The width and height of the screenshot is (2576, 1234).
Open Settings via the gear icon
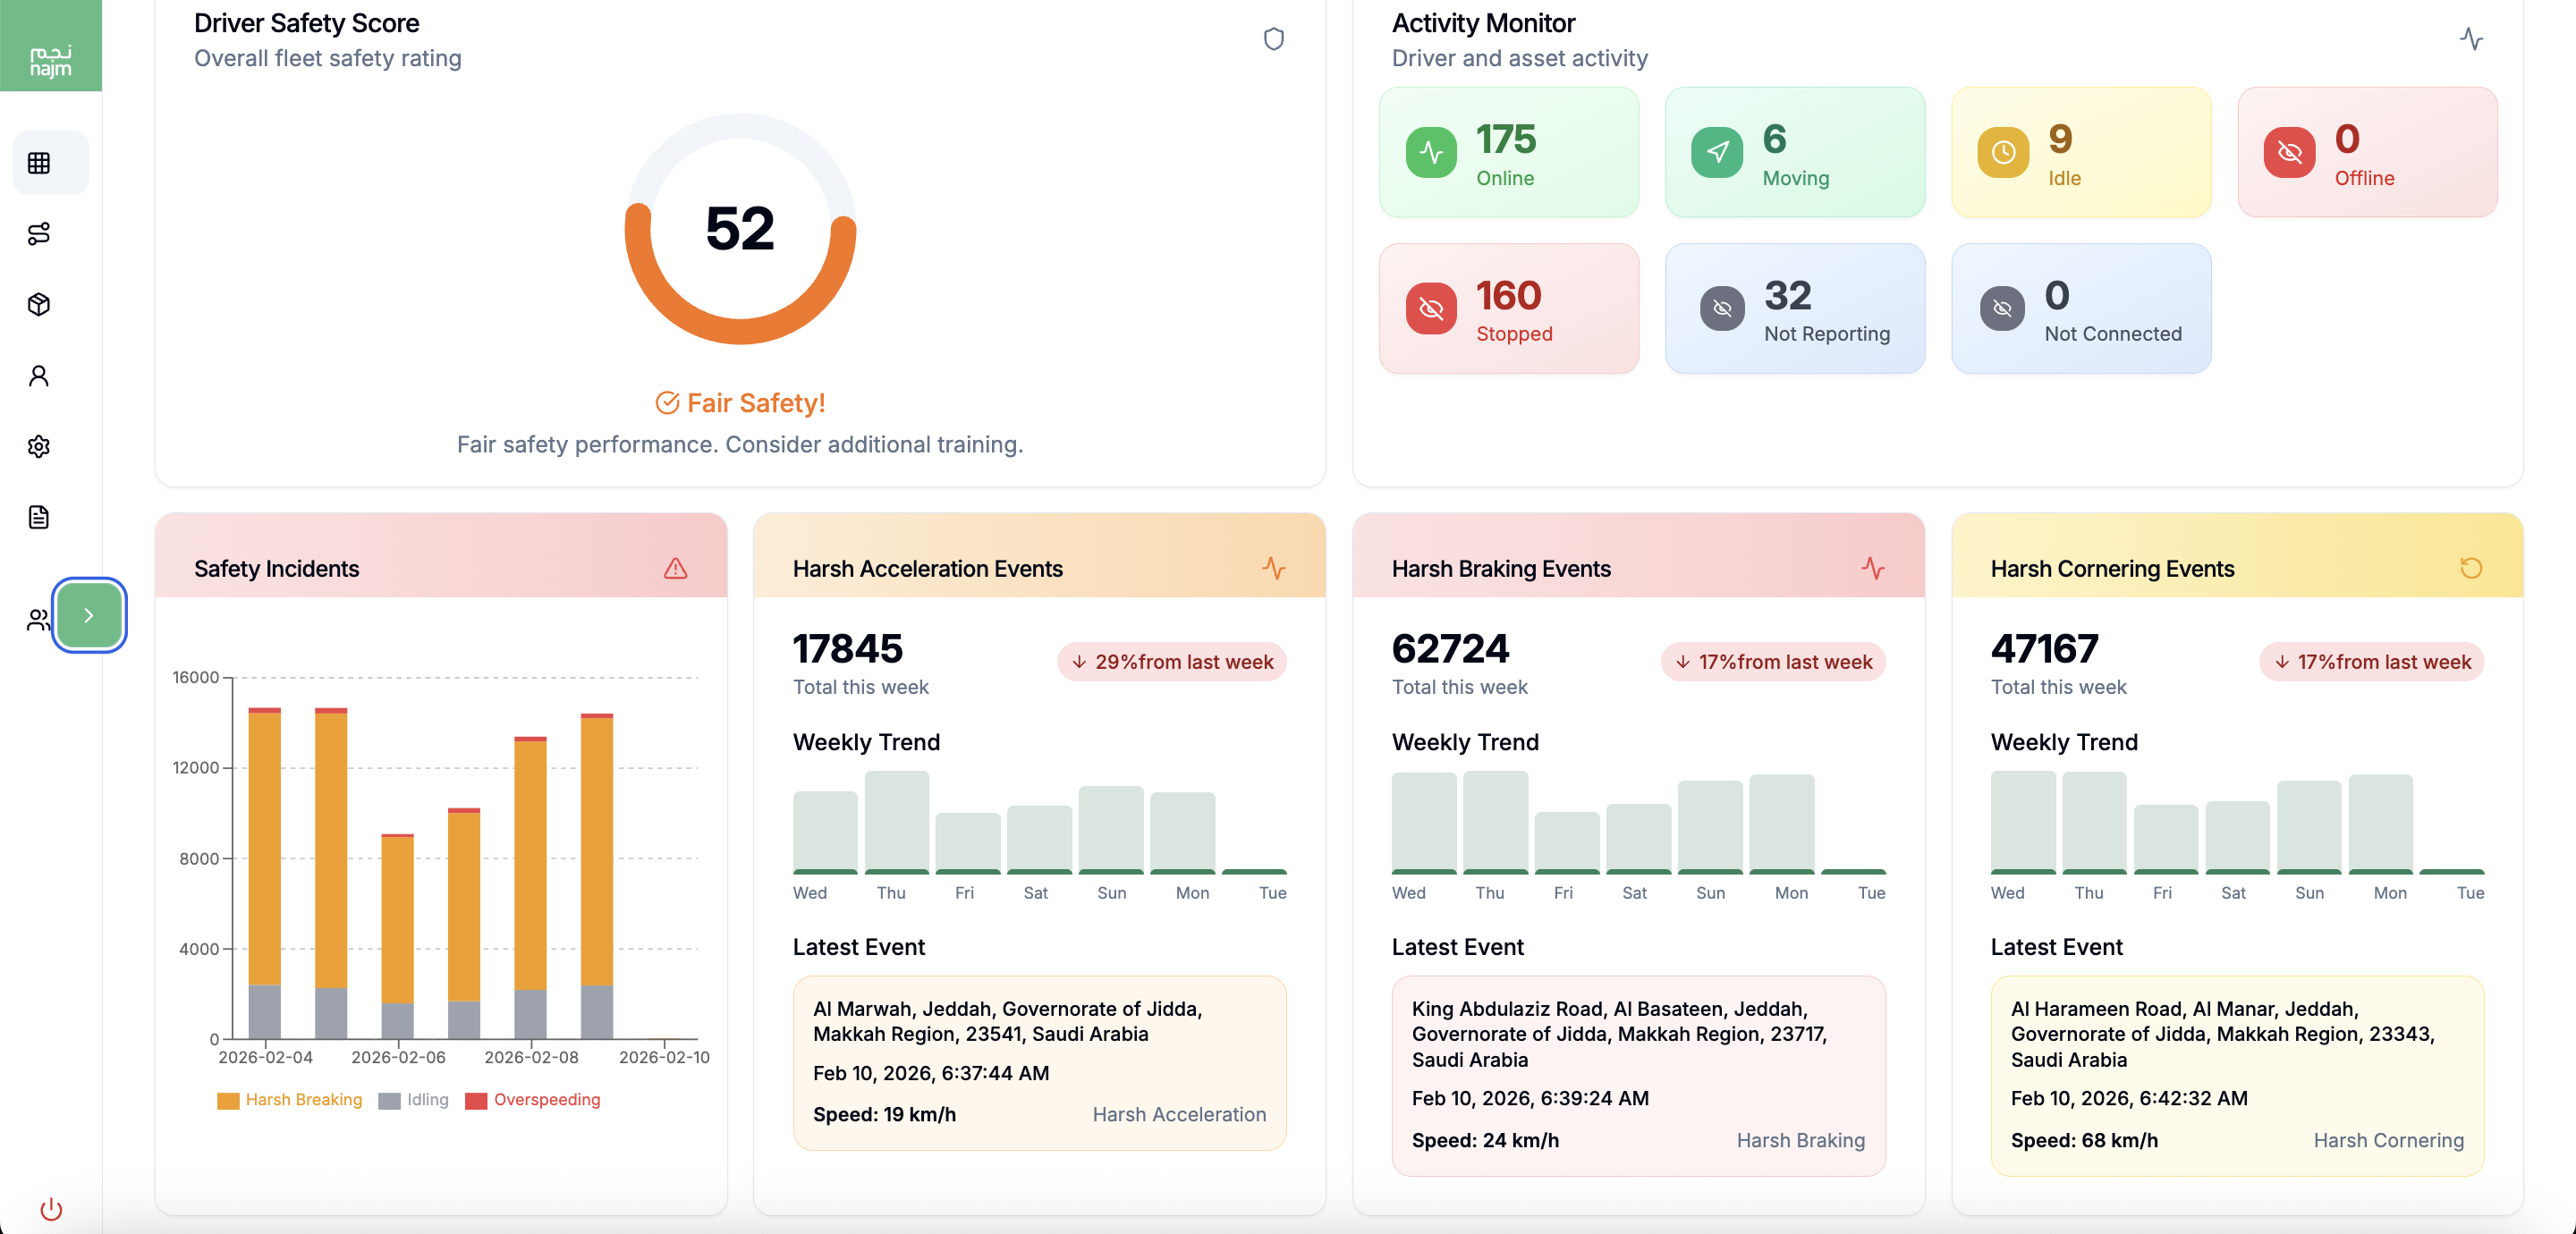(x=38, y=446)
